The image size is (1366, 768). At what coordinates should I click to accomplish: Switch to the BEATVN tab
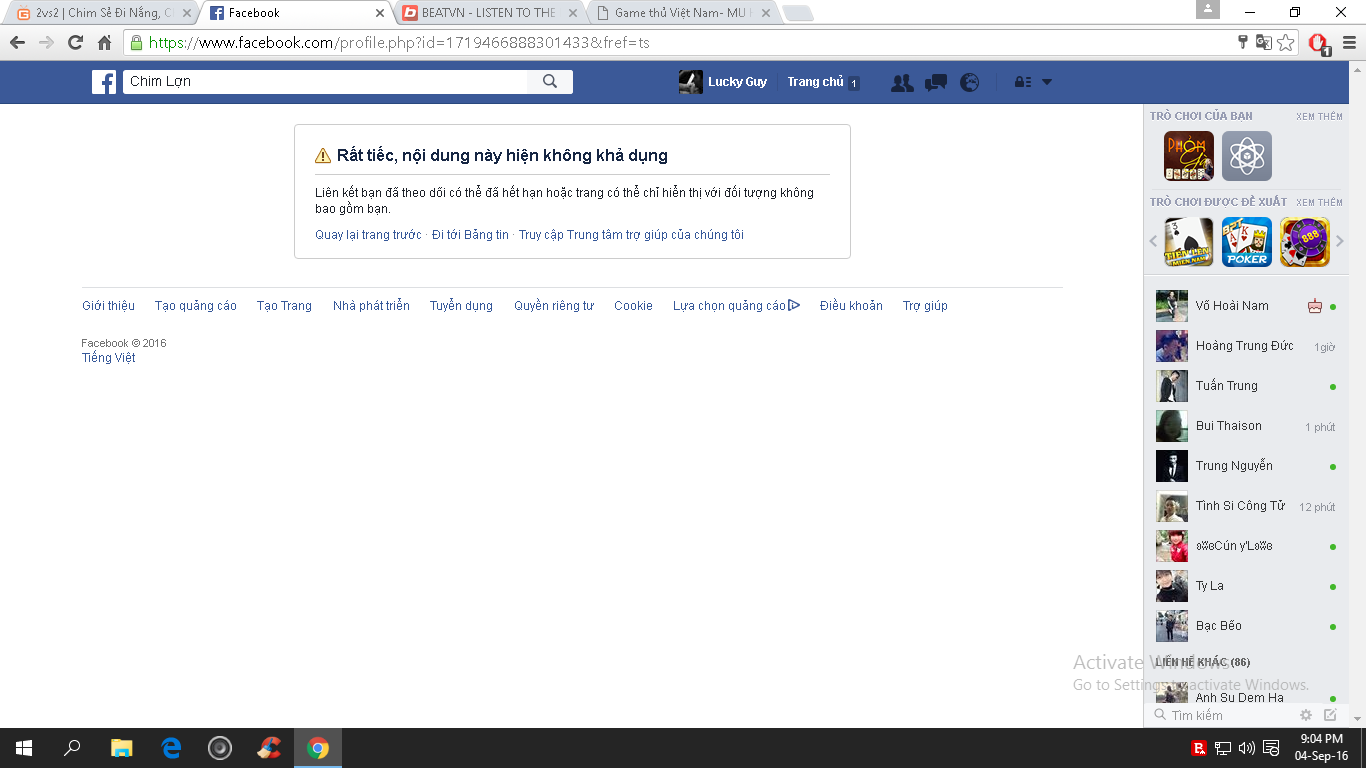(488, 13)
